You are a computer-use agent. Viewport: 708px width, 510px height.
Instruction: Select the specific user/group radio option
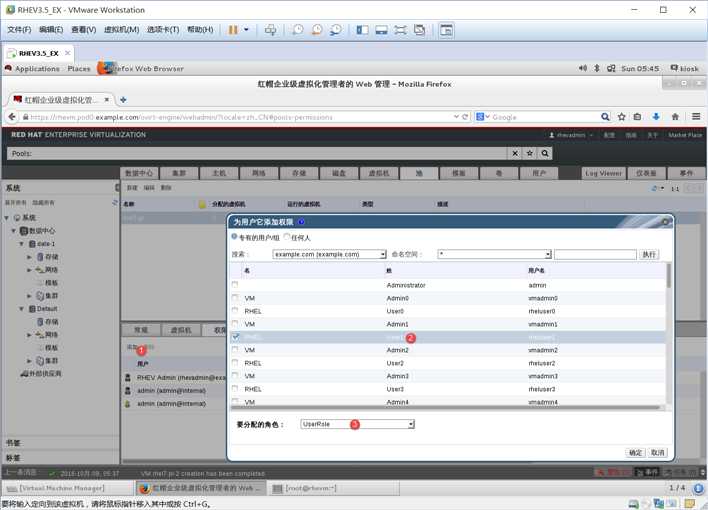(x=234, y=236)
